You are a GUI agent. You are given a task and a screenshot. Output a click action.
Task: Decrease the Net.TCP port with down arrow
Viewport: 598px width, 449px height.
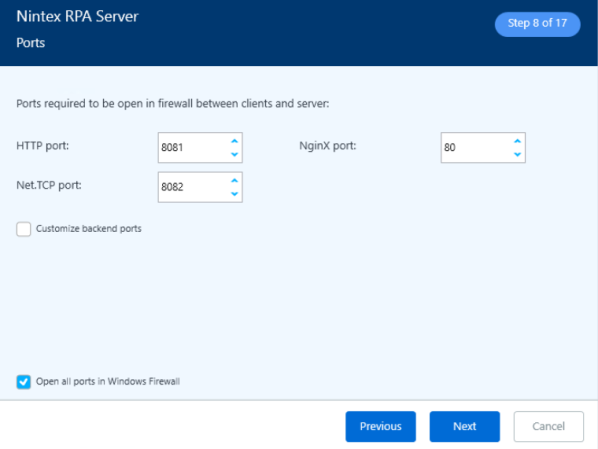[235, 194]
